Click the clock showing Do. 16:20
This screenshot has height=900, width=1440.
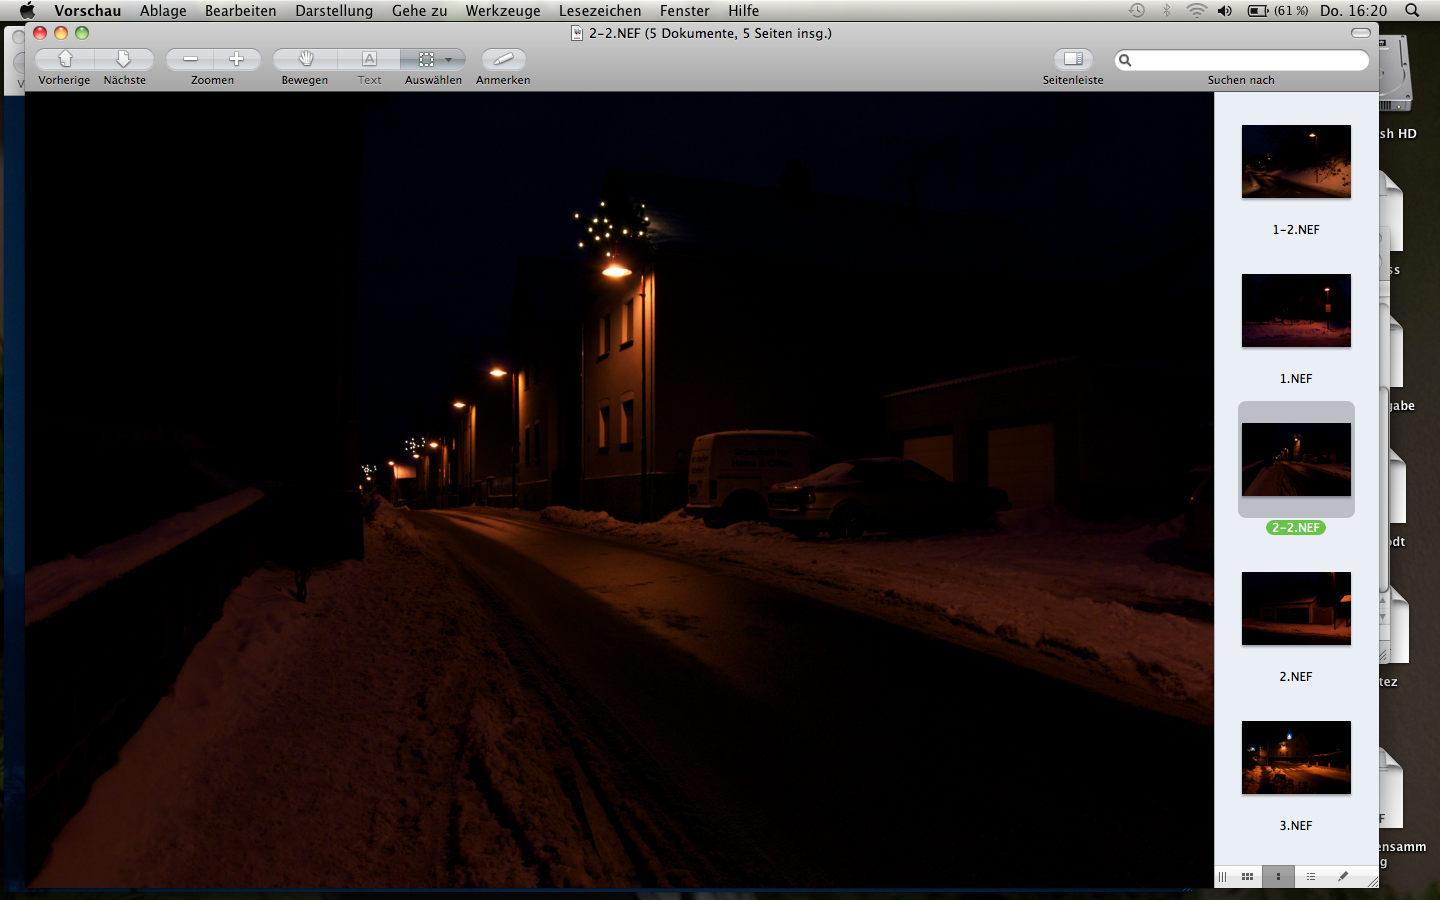tap(1353, 10)
